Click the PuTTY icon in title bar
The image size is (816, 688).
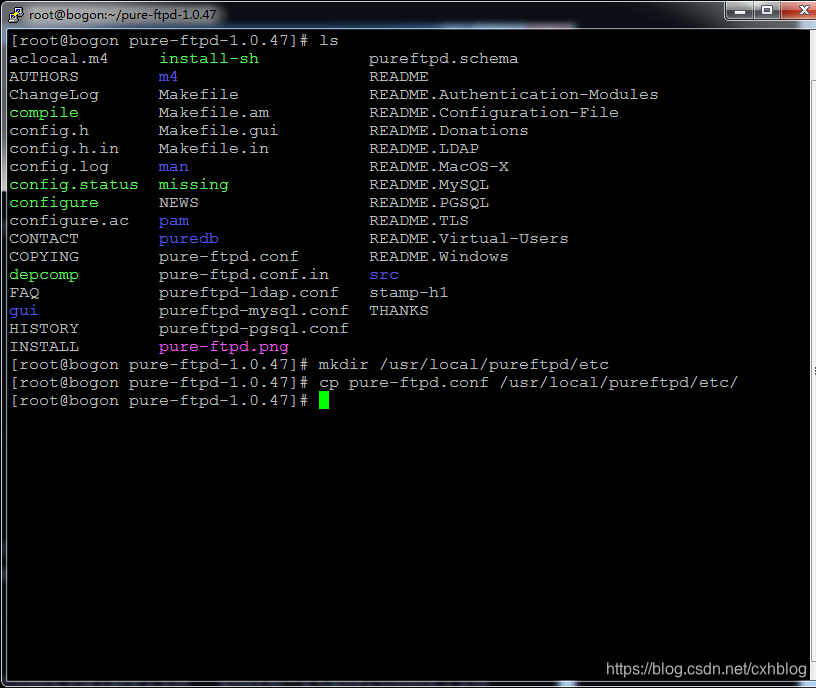16,15
